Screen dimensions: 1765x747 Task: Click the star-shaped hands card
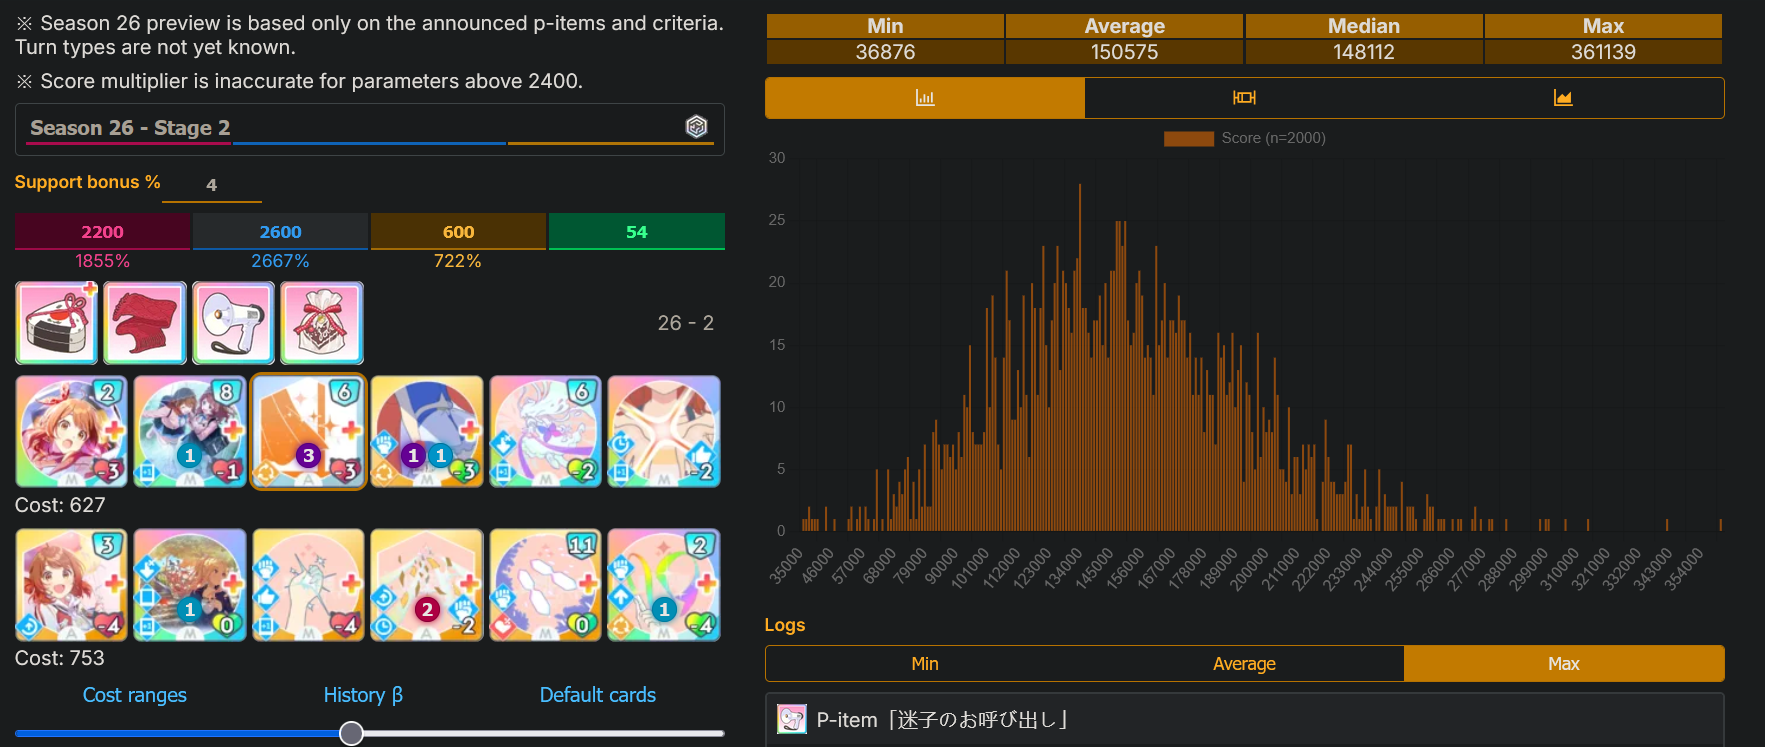(664, 432)
